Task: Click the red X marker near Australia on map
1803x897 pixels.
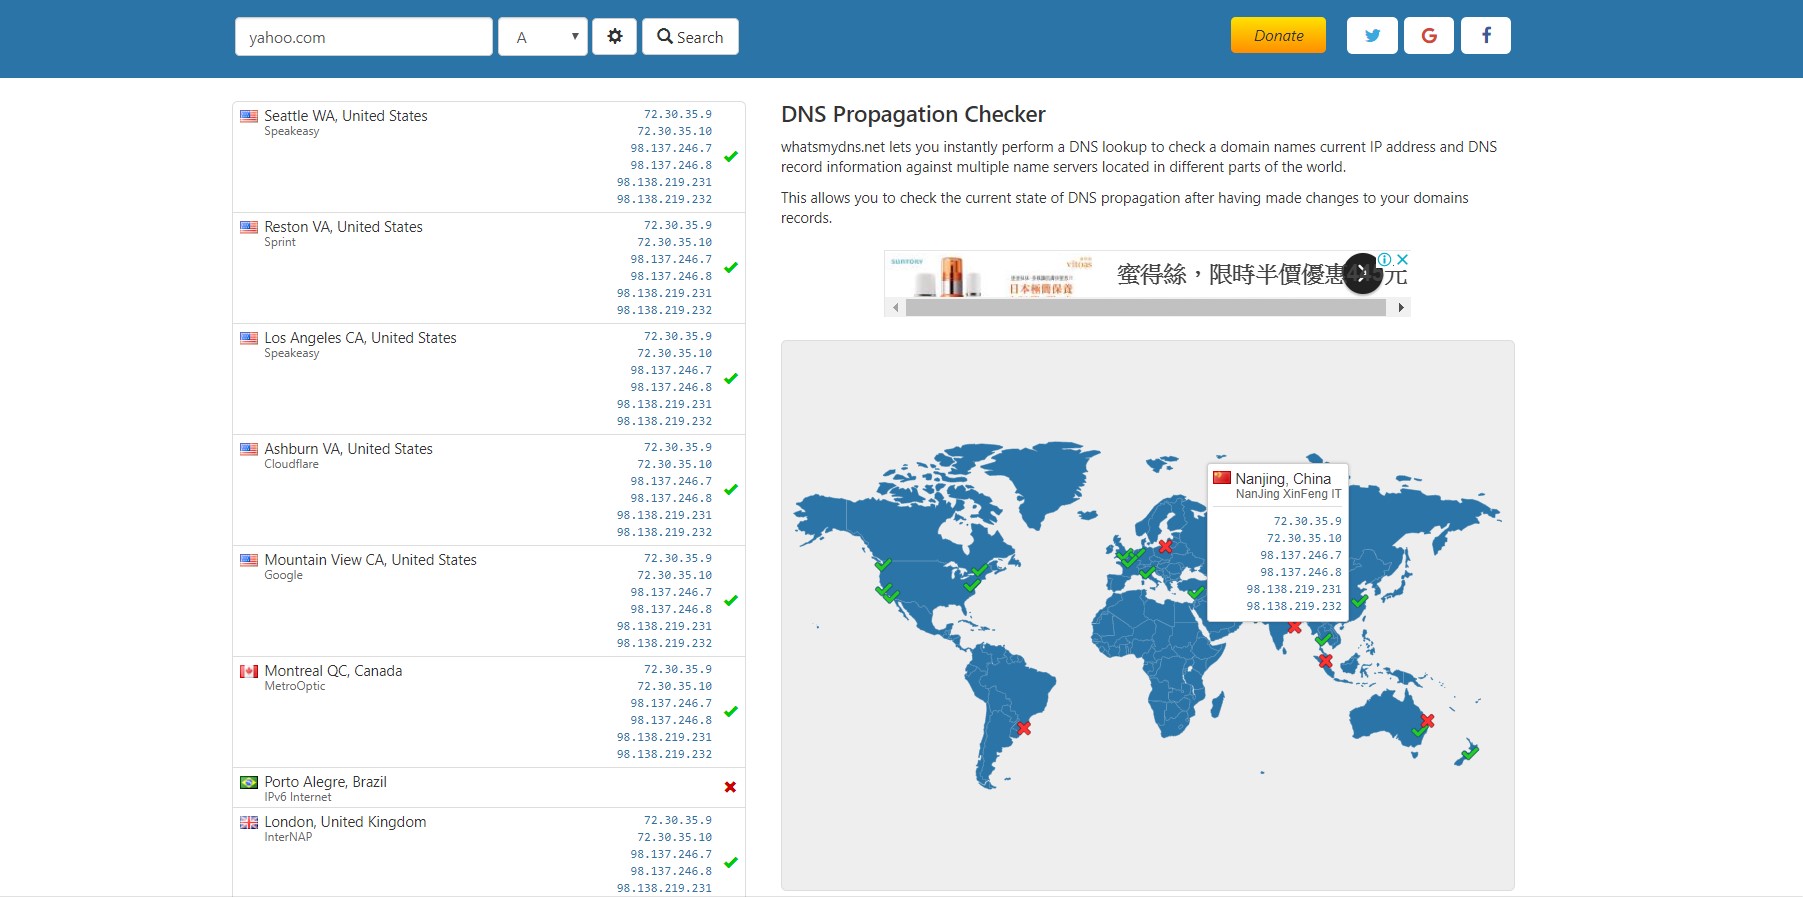Action: click(1428, 720)
